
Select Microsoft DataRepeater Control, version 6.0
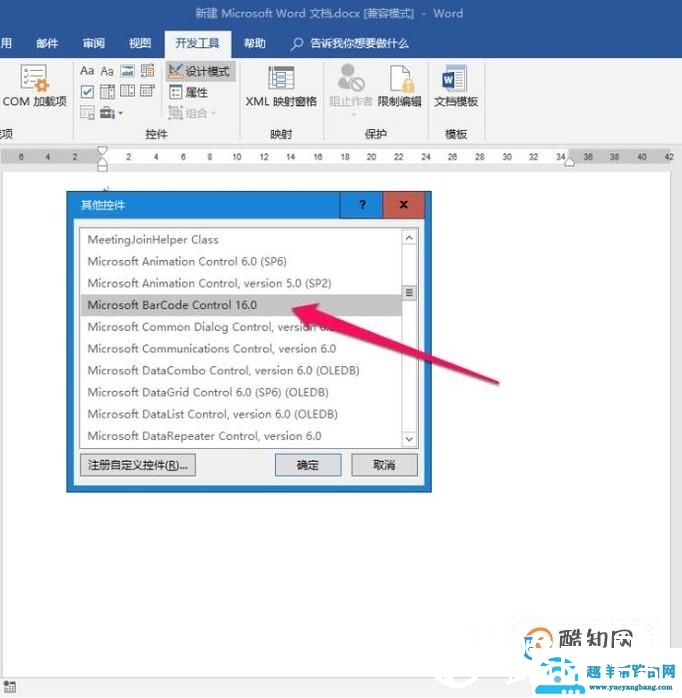pyautogui.click(x=241, y=436)
